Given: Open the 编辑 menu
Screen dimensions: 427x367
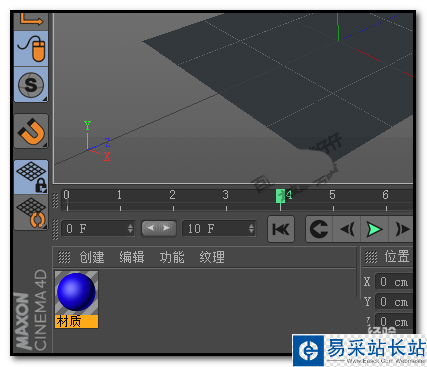Looking at the screenshot, I should (x=132, y=257).
